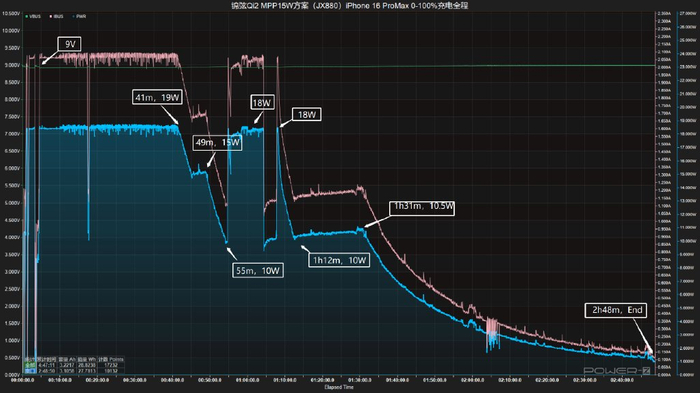700x393 pixels.
Task: Click the 17232 points cell
Action: [111, 365]
